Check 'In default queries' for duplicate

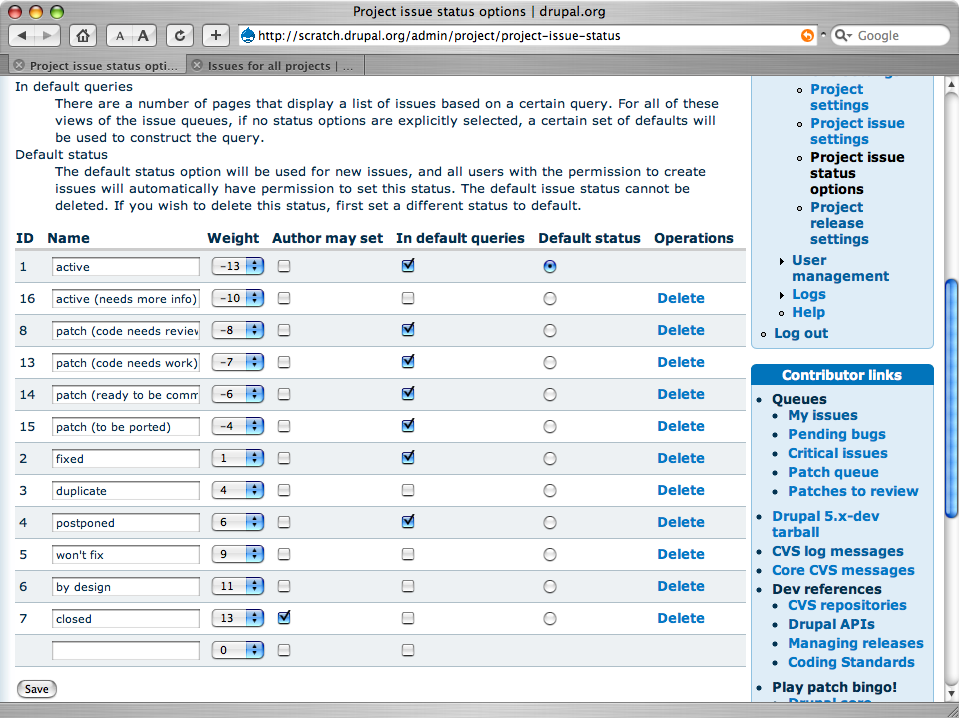(408, 490)
